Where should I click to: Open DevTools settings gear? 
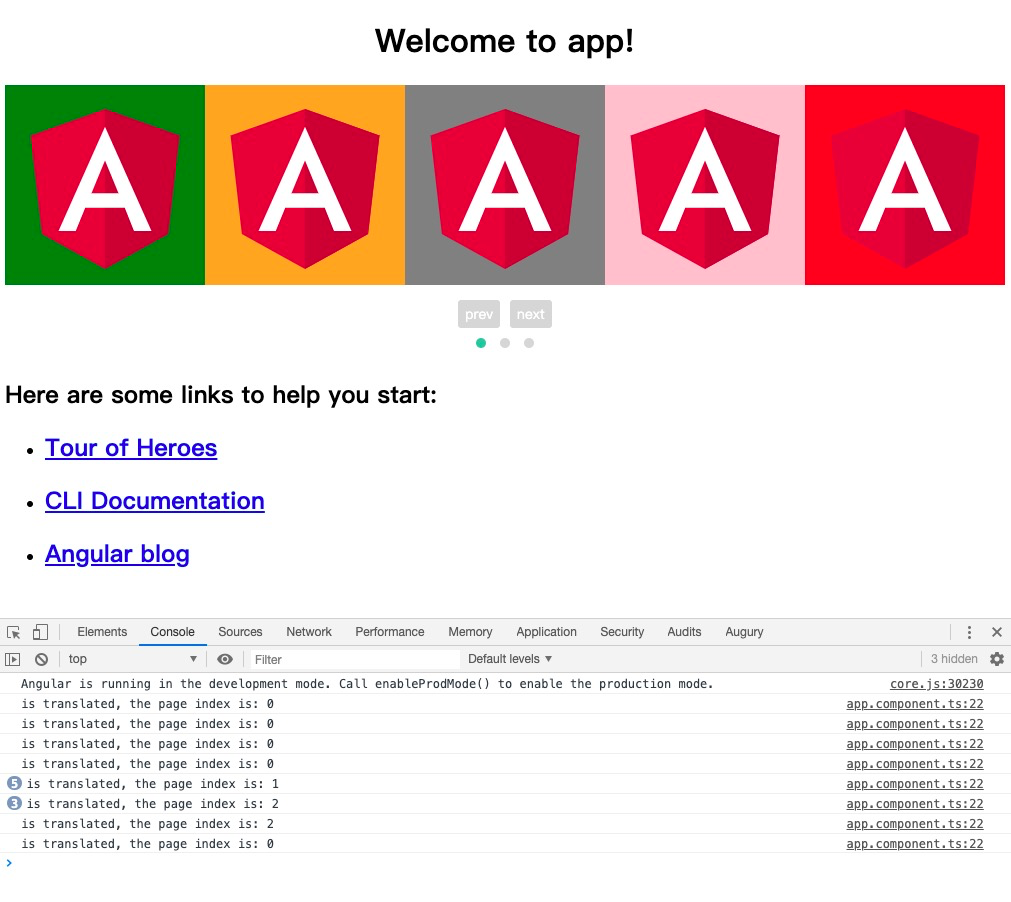[x=996, y=658]
